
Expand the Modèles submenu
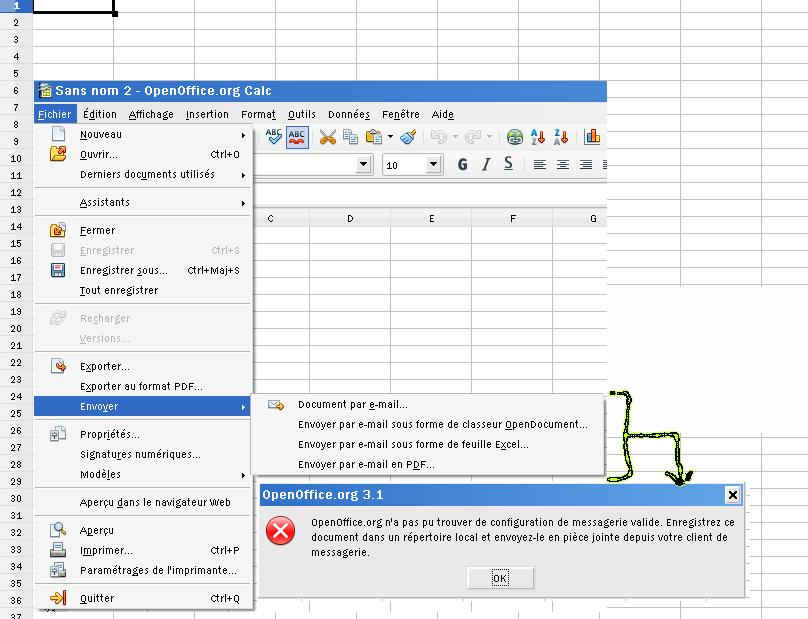143,475
